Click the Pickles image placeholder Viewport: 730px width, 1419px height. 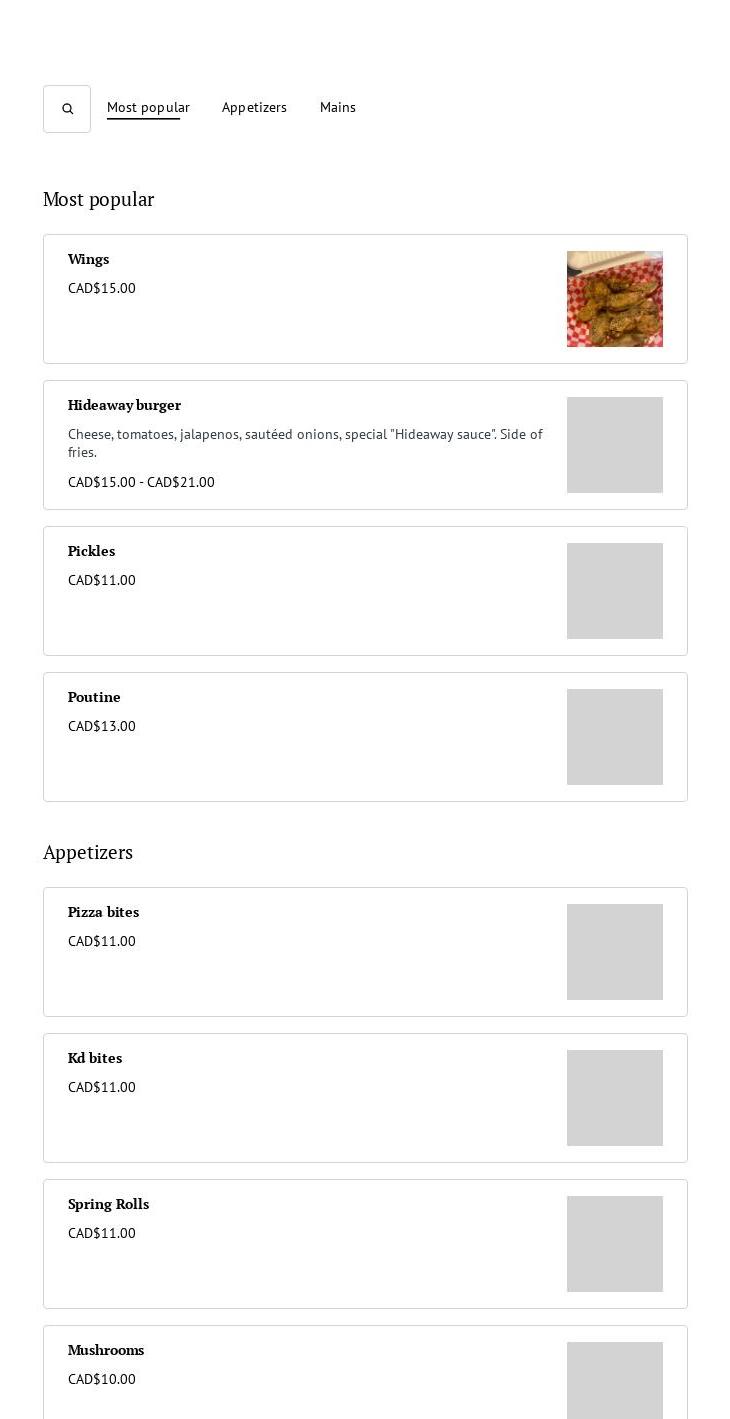click(x=614, y=591)
